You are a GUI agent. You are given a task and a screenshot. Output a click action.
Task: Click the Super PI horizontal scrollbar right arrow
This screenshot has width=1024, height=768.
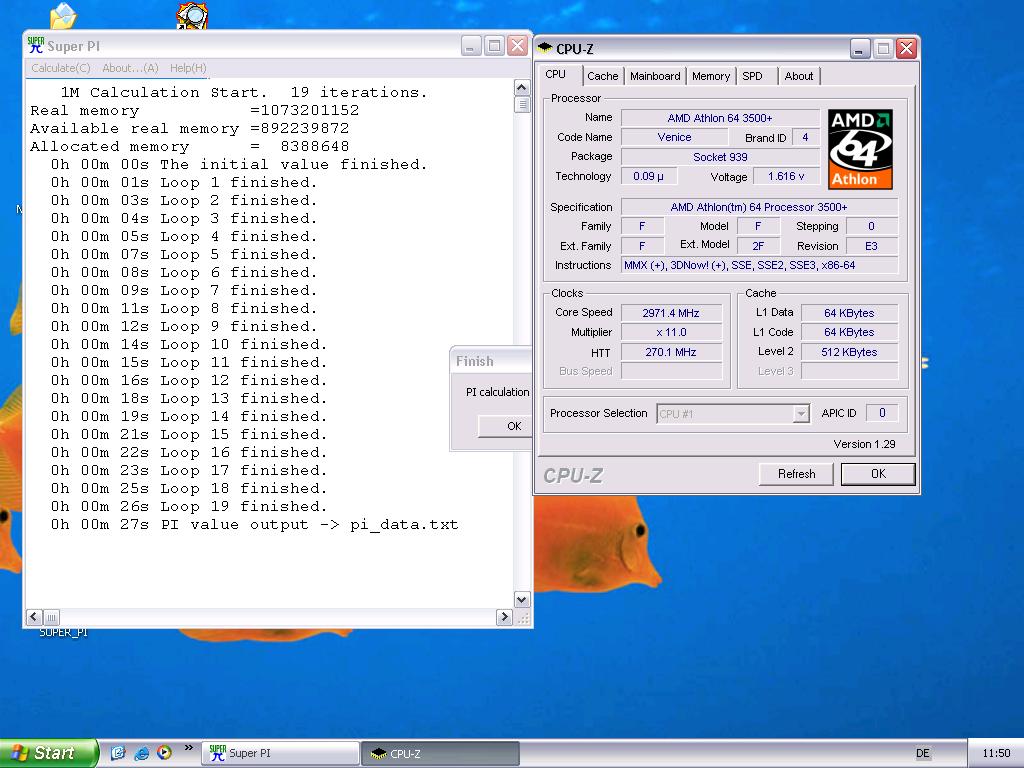(504, 616)
